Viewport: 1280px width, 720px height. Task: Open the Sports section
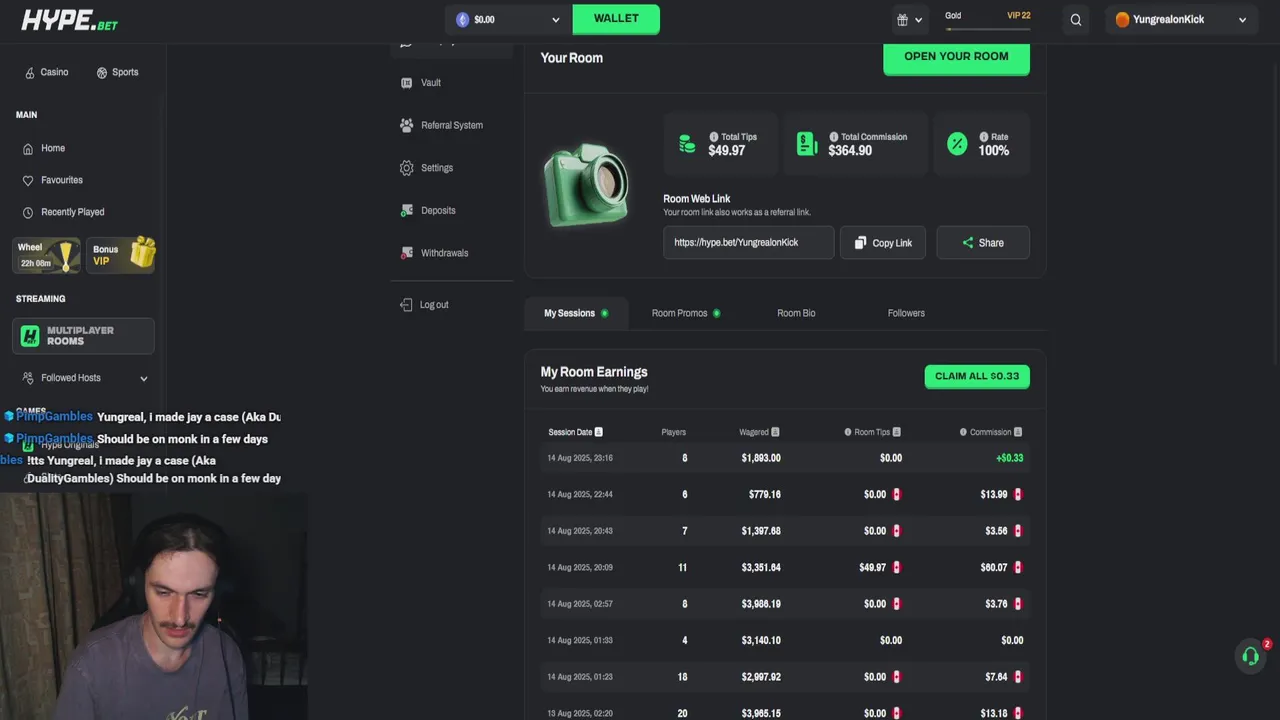point(117,72)
